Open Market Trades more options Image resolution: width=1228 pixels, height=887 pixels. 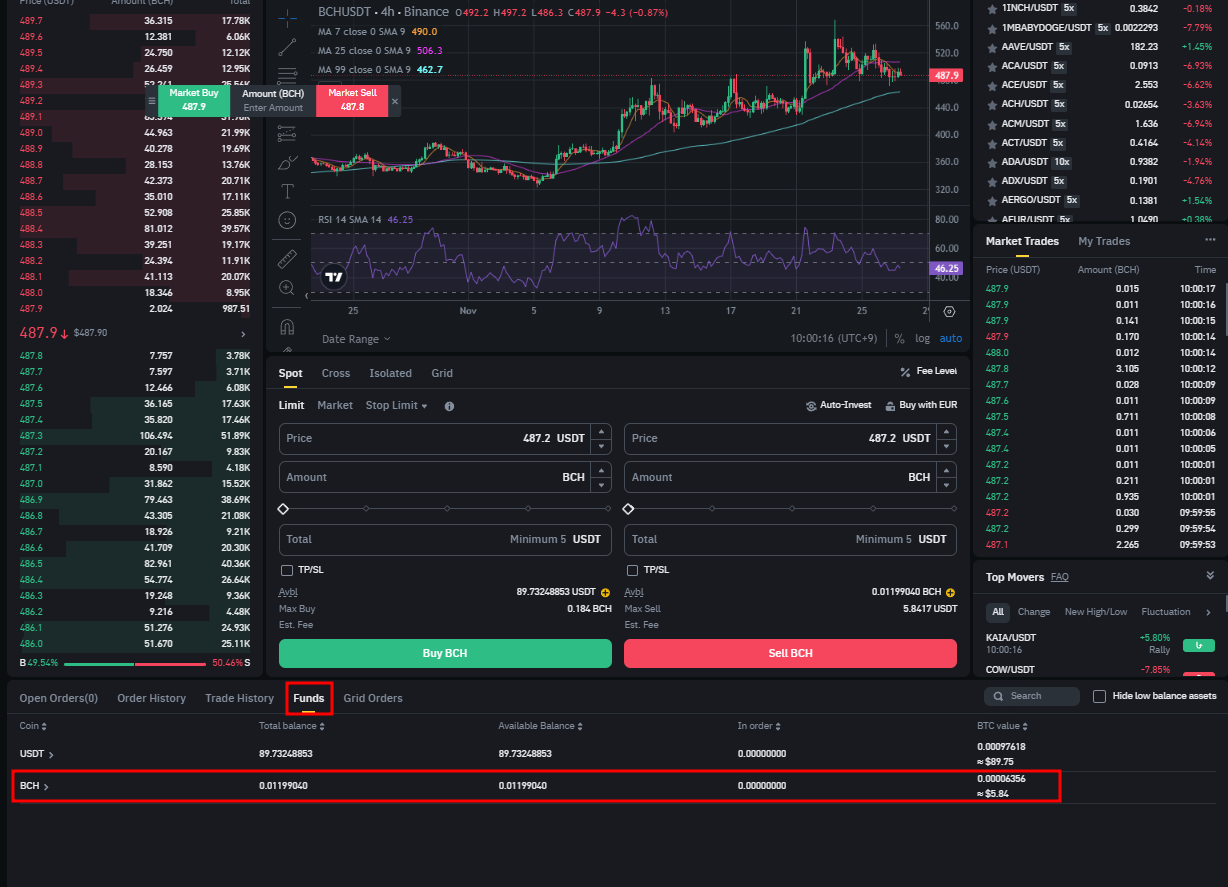tap(1210, 241)
